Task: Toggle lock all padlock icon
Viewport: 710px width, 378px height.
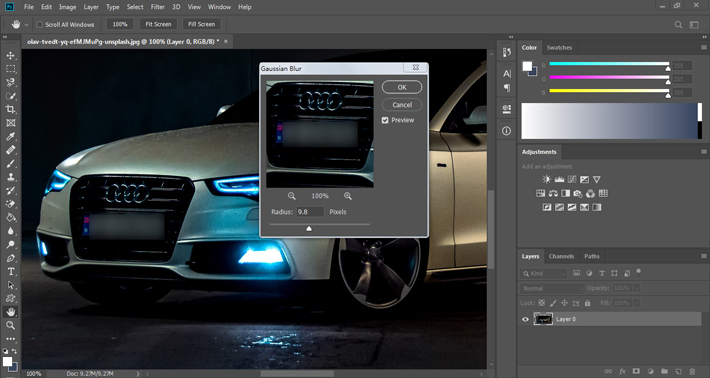Action: click(588, 303)
